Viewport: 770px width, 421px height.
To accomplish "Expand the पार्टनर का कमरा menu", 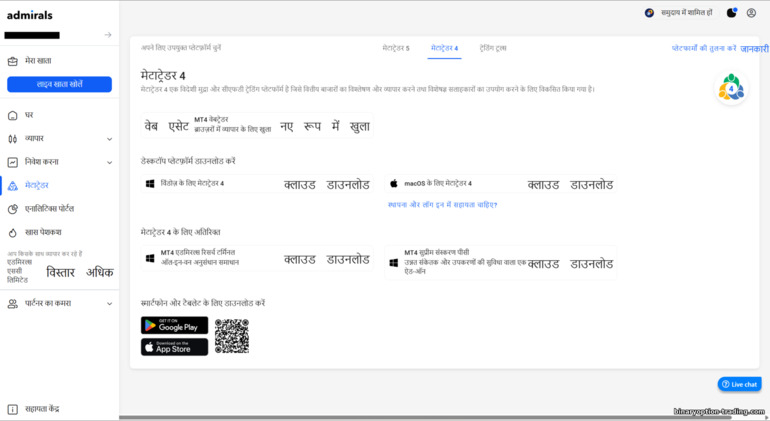I will [x=108, y=303].
